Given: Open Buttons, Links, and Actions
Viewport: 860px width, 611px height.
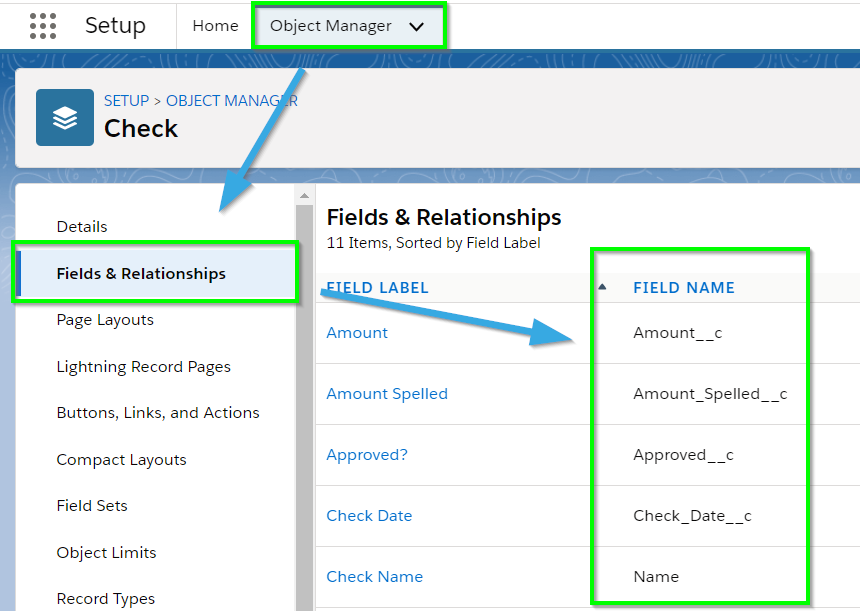Looking at the screenshot, I should [x=158, y=412].
